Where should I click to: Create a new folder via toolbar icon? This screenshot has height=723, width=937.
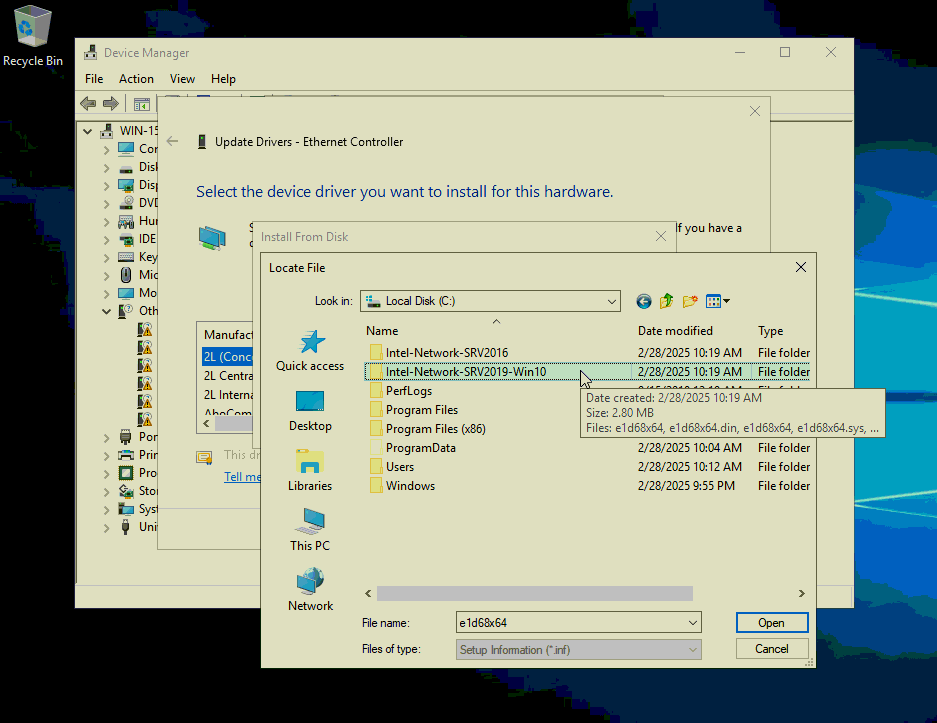690,301
